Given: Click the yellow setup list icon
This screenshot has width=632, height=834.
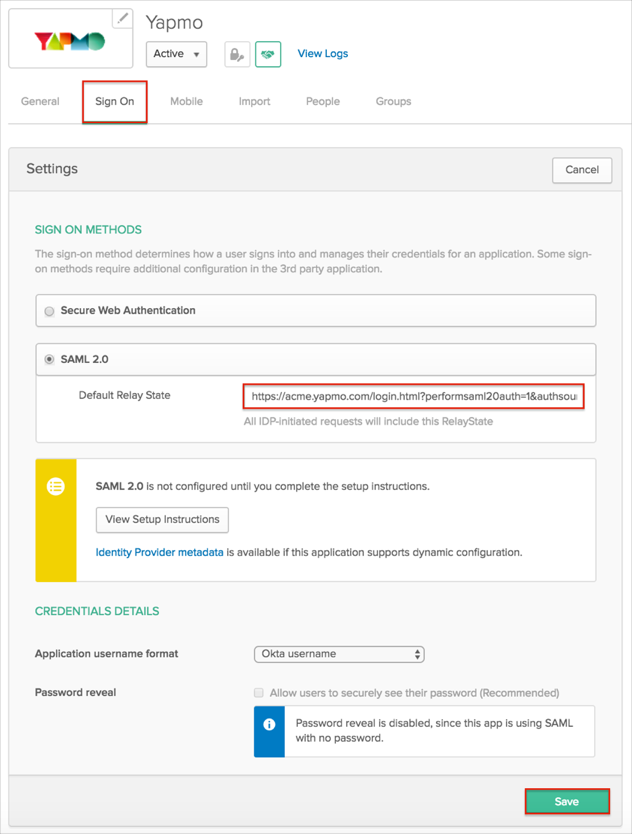Looking at the screenshot, I should (x=56, y=486).
